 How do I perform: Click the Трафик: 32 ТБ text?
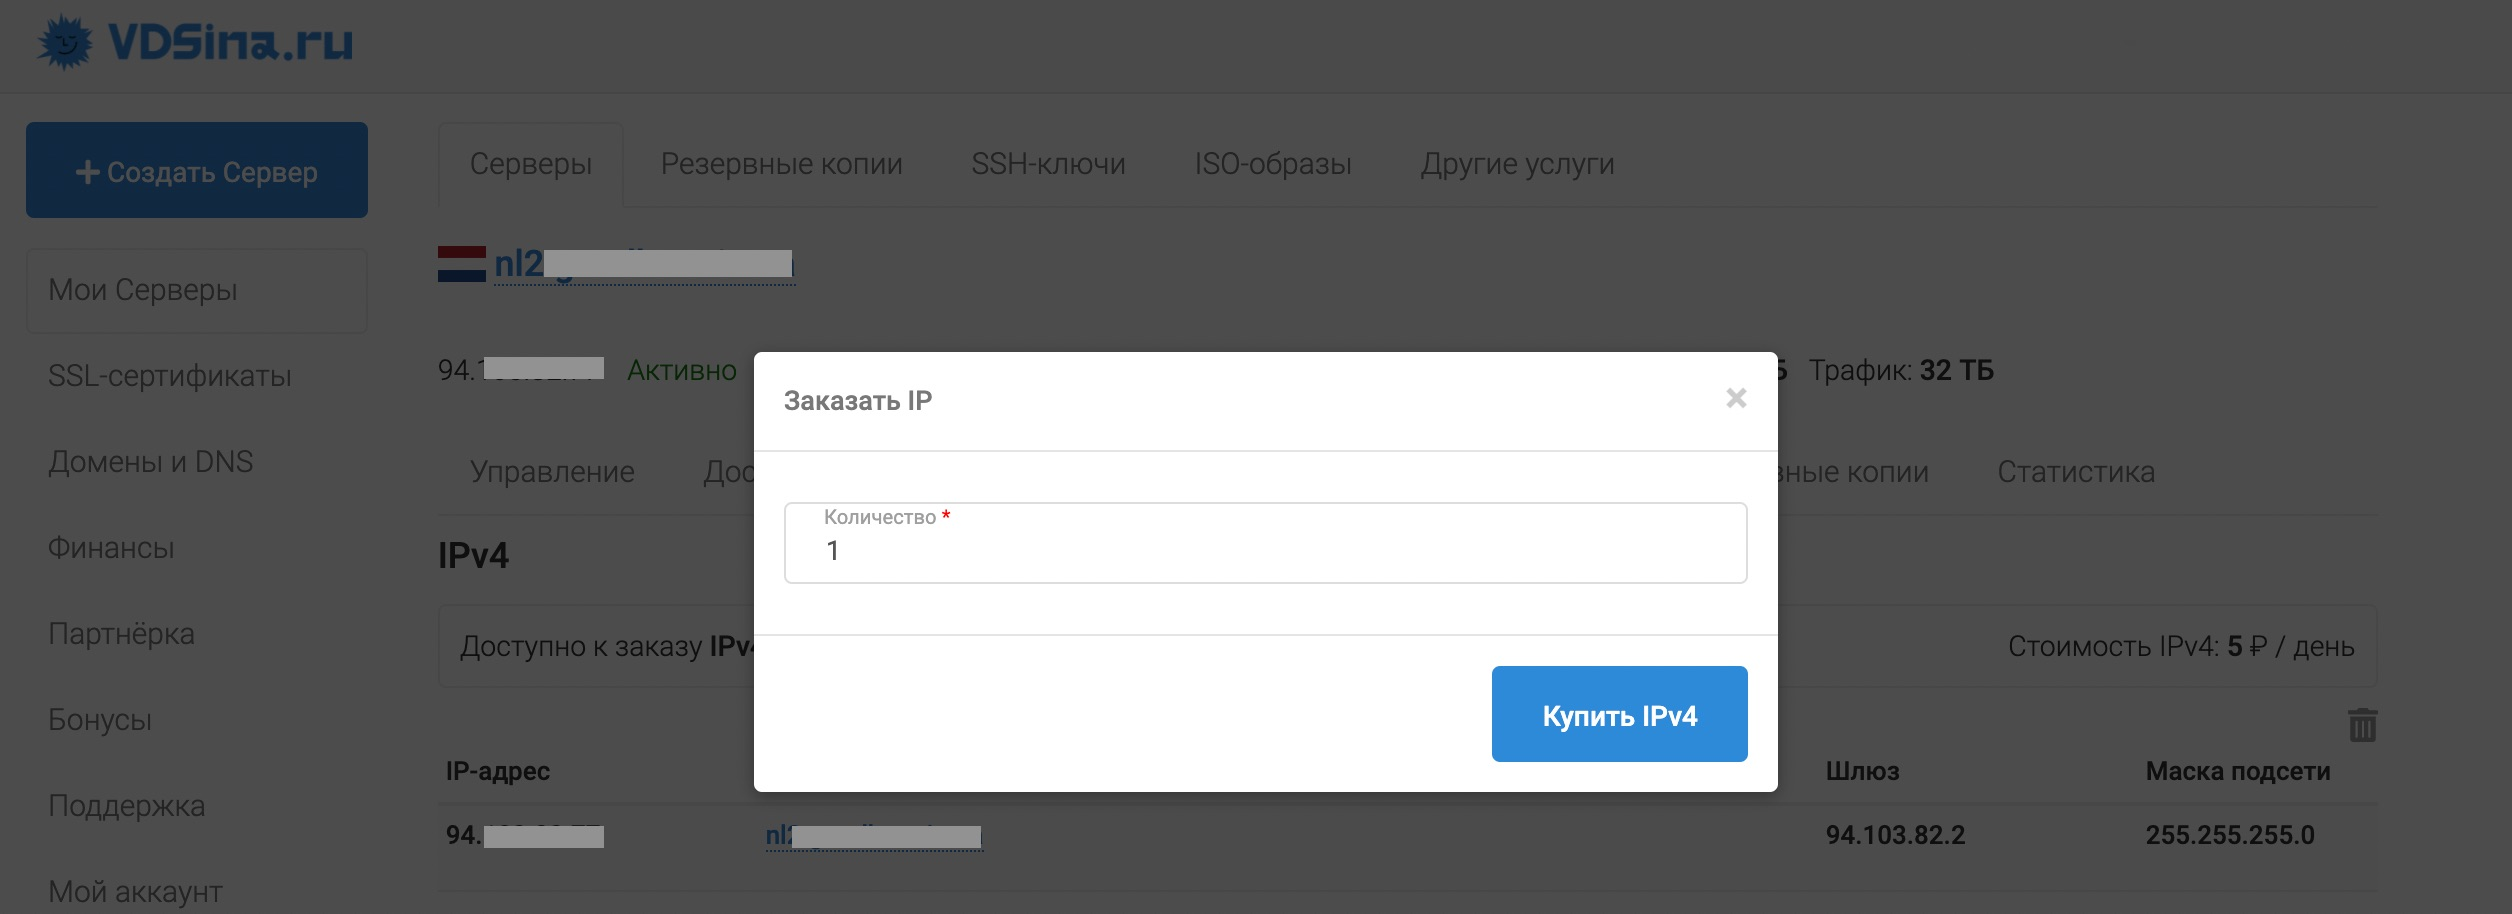(1901, 371)
